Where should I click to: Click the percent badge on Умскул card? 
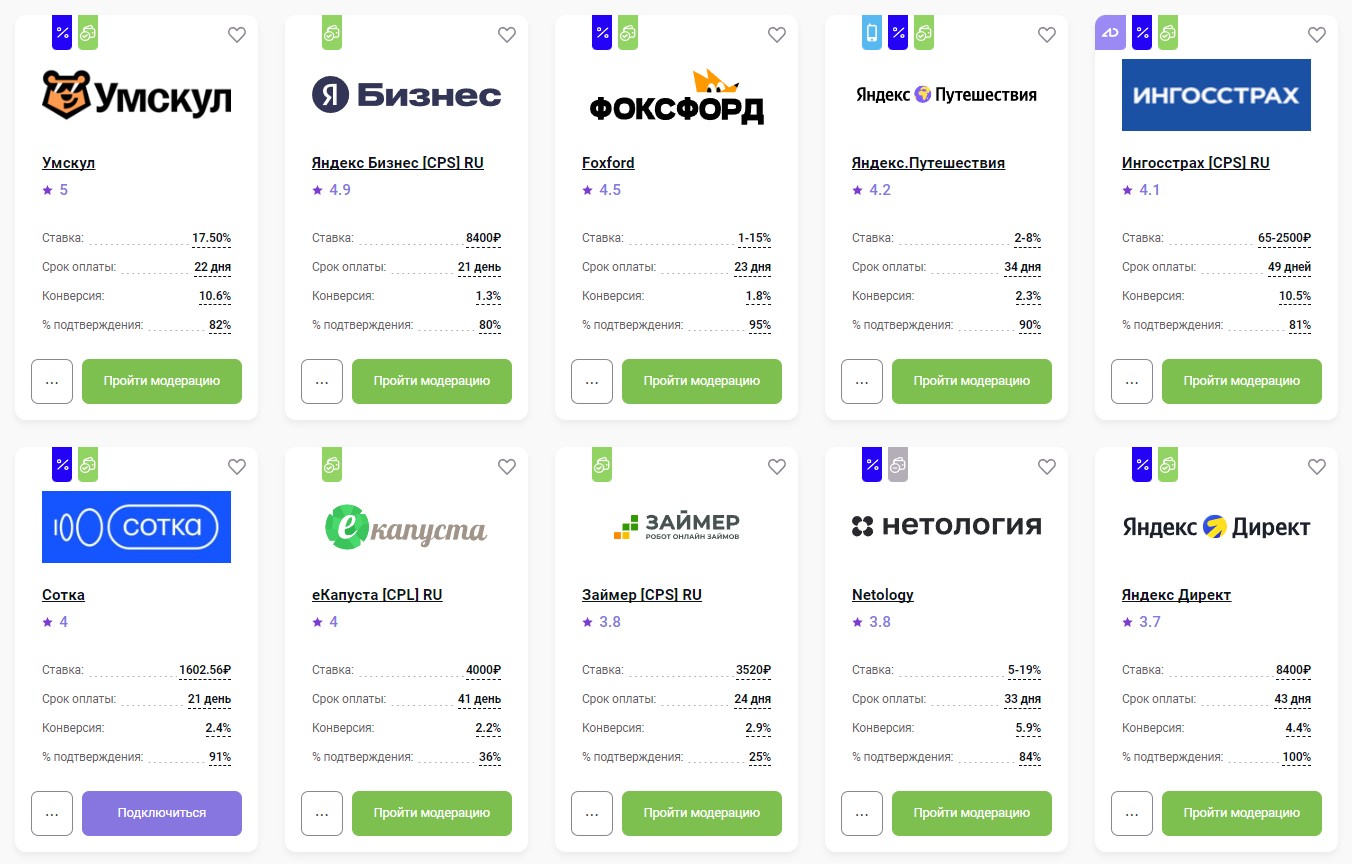(62, 32)
